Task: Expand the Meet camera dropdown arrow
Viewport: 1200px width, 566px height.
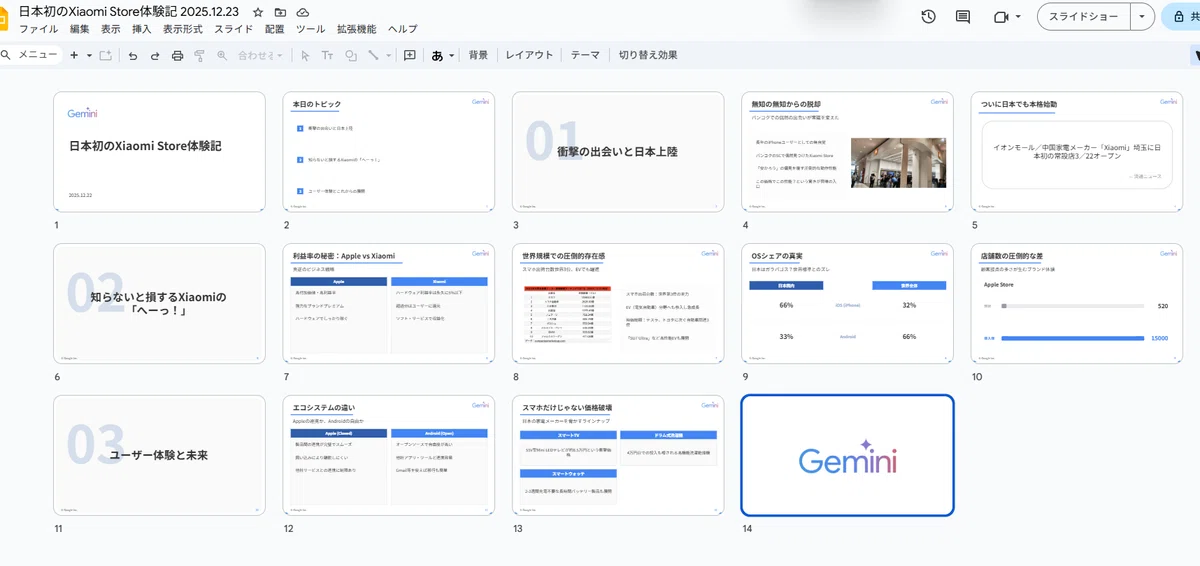Action: tap(1018, 17)
